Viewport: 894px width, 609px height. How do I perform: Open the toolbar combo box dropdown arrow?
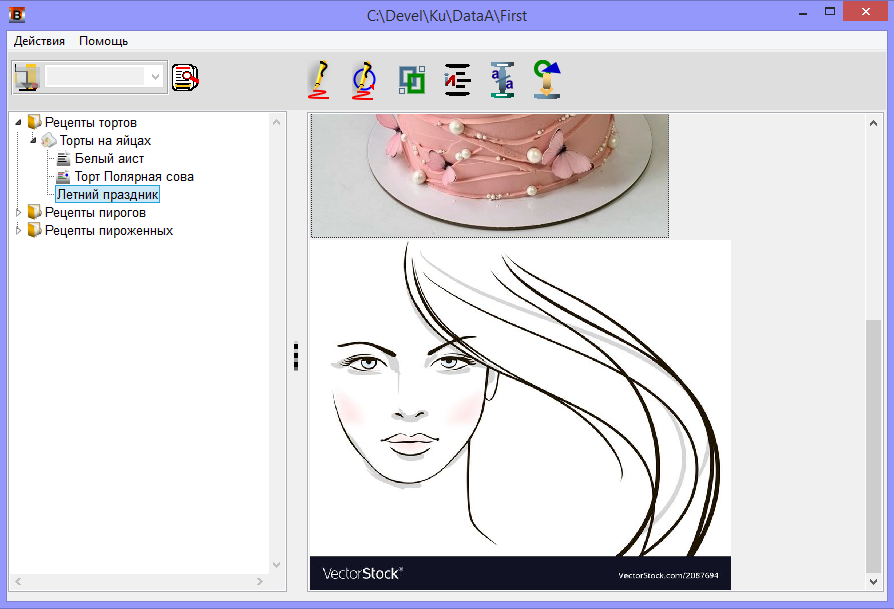[155, 76]
